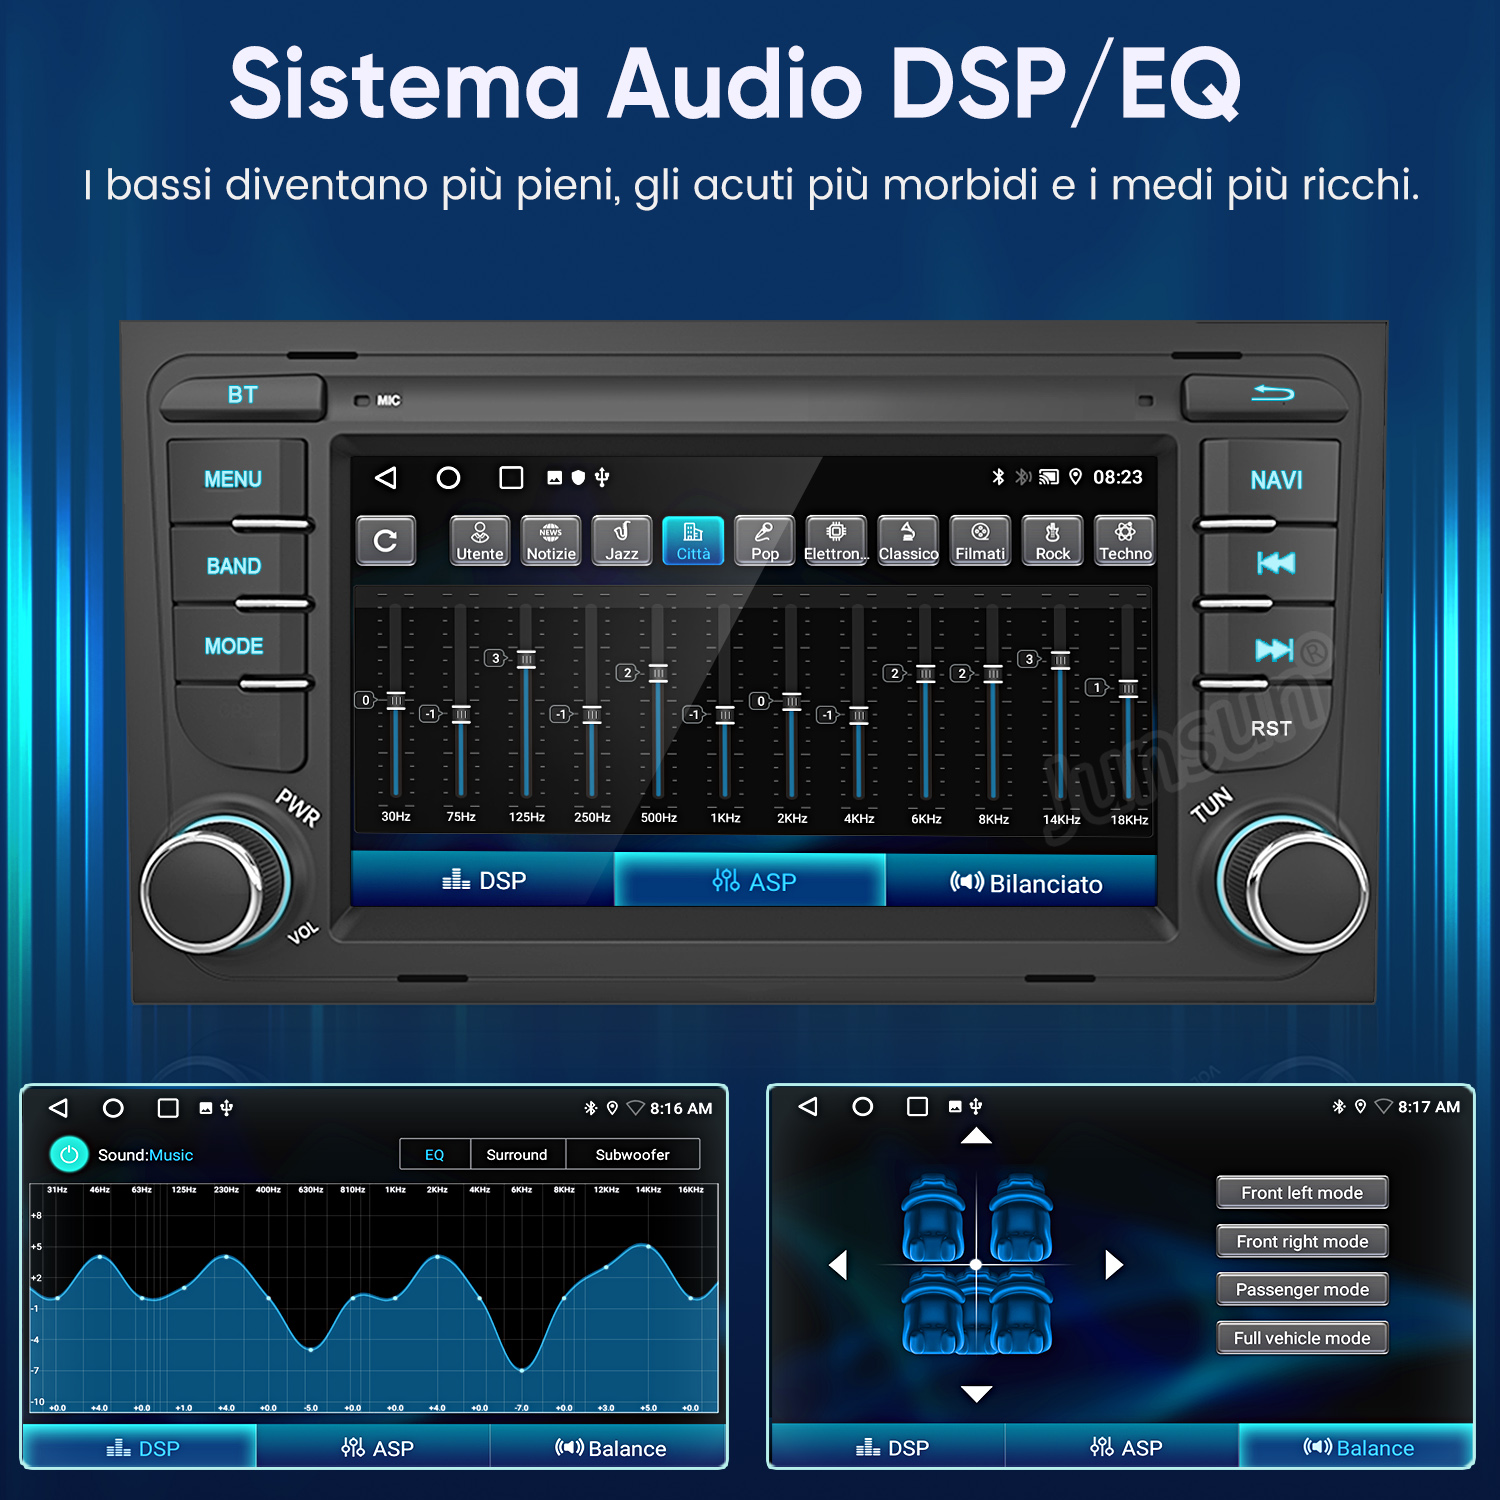Open the DSP tab in the 8:16 AM screen

[140, 1447]
